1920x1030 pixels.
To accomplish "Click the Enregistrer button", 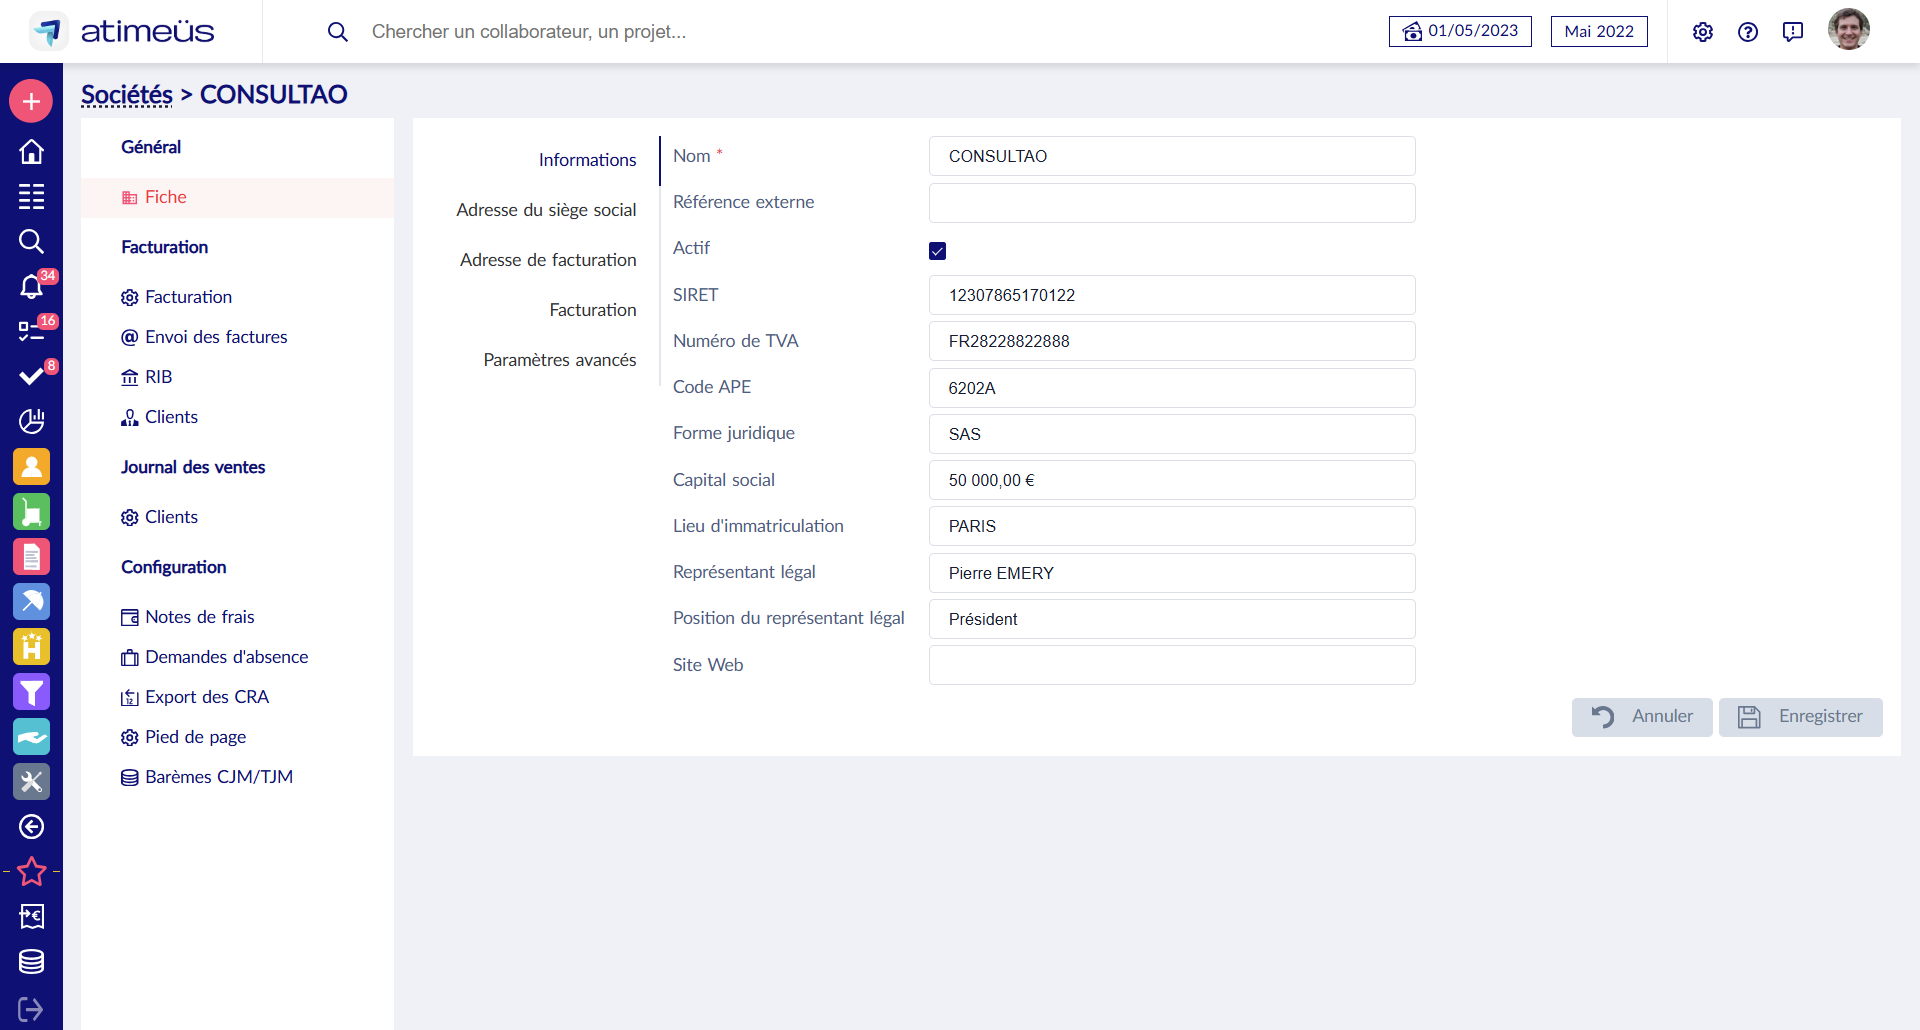I will 1800,717.
